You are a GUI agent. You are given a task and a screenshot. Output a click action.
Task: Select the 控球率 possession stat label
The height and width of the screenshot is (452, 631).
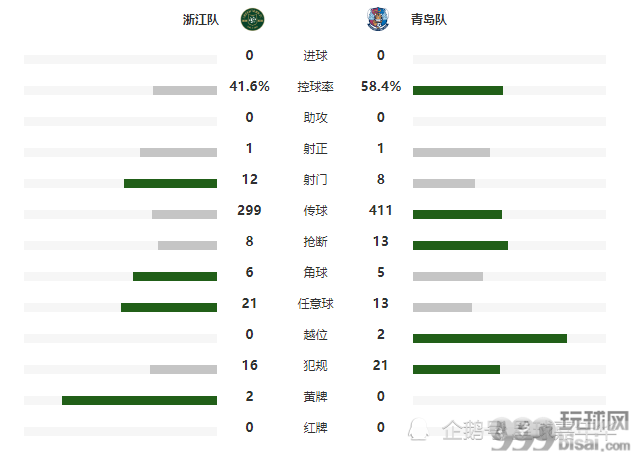(315, 87)
